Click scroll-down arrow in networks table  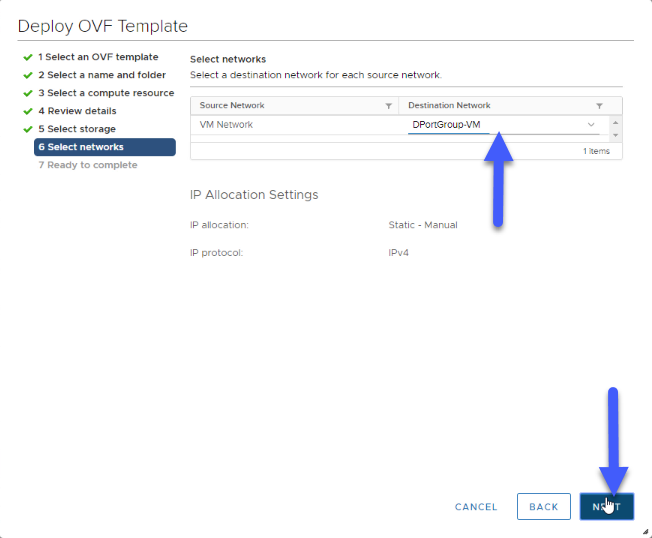pos(615,136)
